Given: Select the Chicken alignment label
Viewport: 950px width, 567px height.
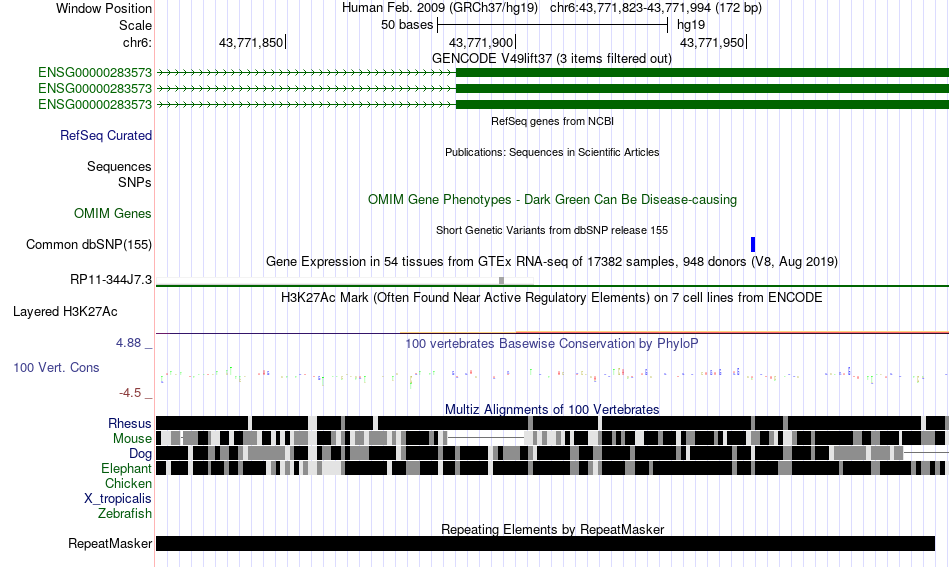Looking at the screenshot, I should tap(128, 483).
